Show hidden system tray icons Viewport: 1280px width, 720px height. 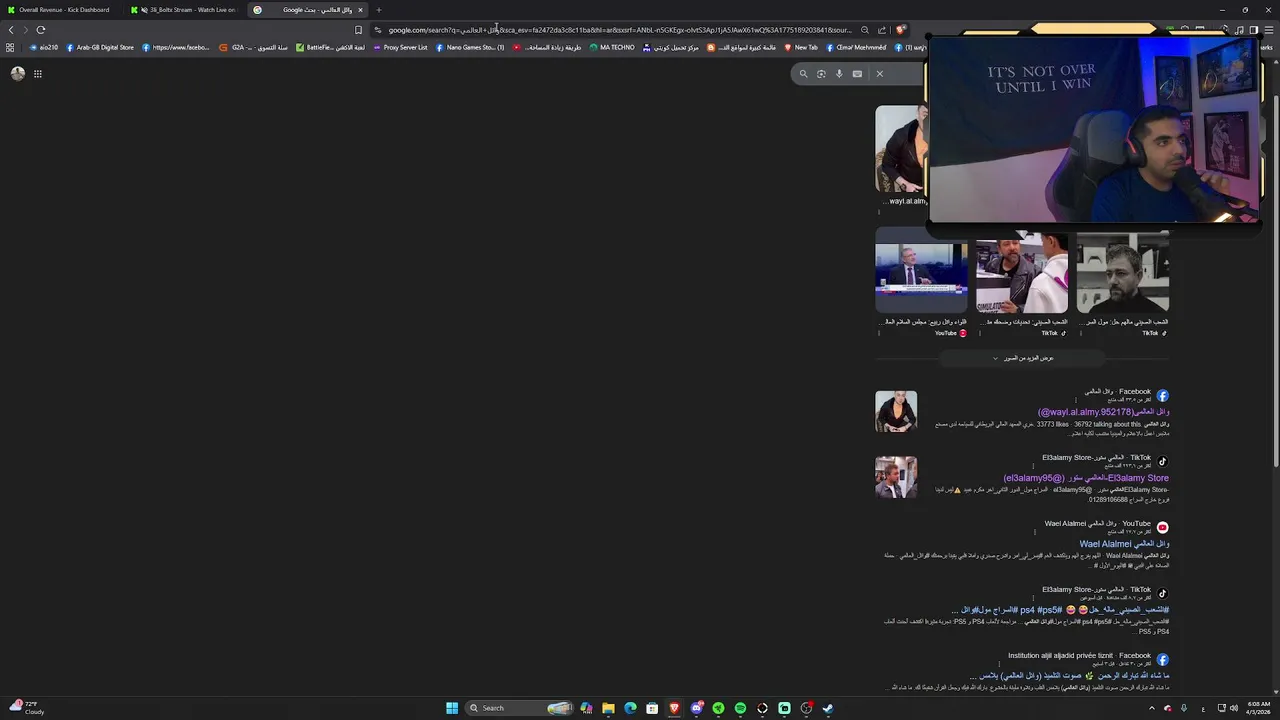[1151, 708]
